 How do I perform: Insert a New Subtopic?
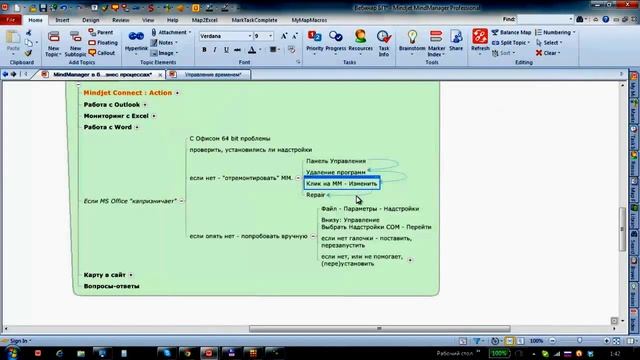[x=75, y=44]
